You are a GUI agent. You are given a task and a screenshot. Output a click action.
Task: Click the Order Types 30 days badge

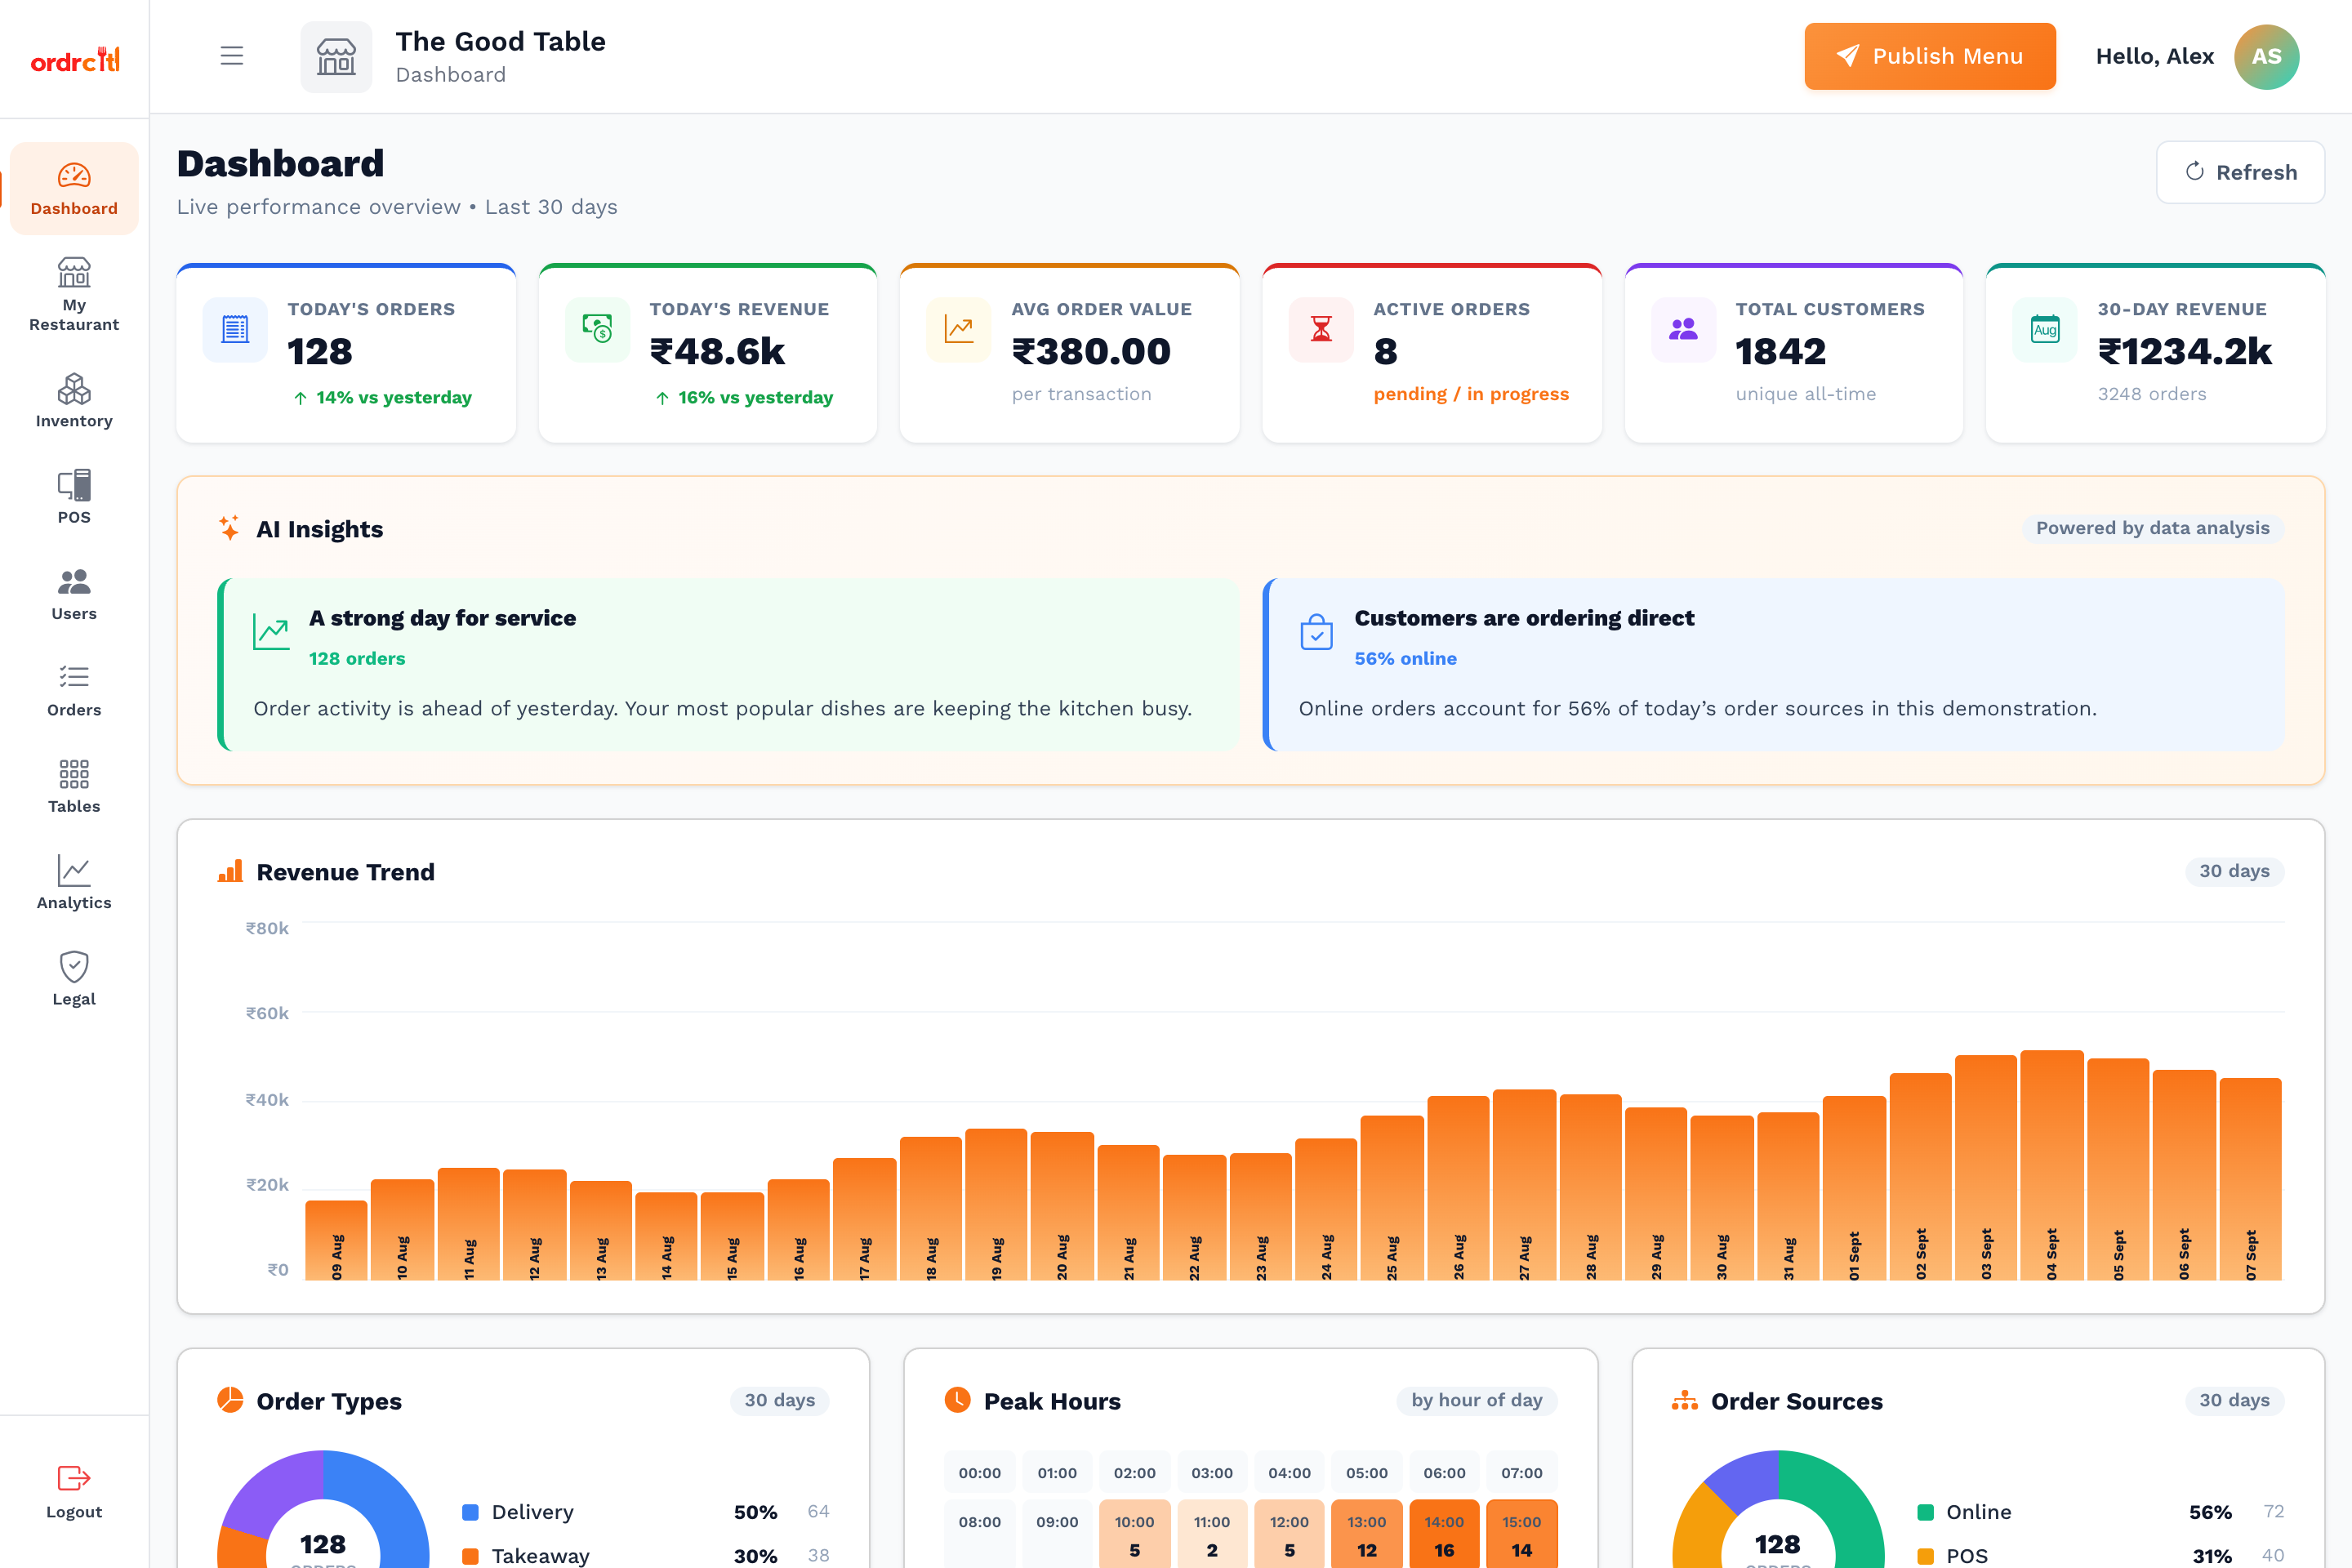(779, 1400)
